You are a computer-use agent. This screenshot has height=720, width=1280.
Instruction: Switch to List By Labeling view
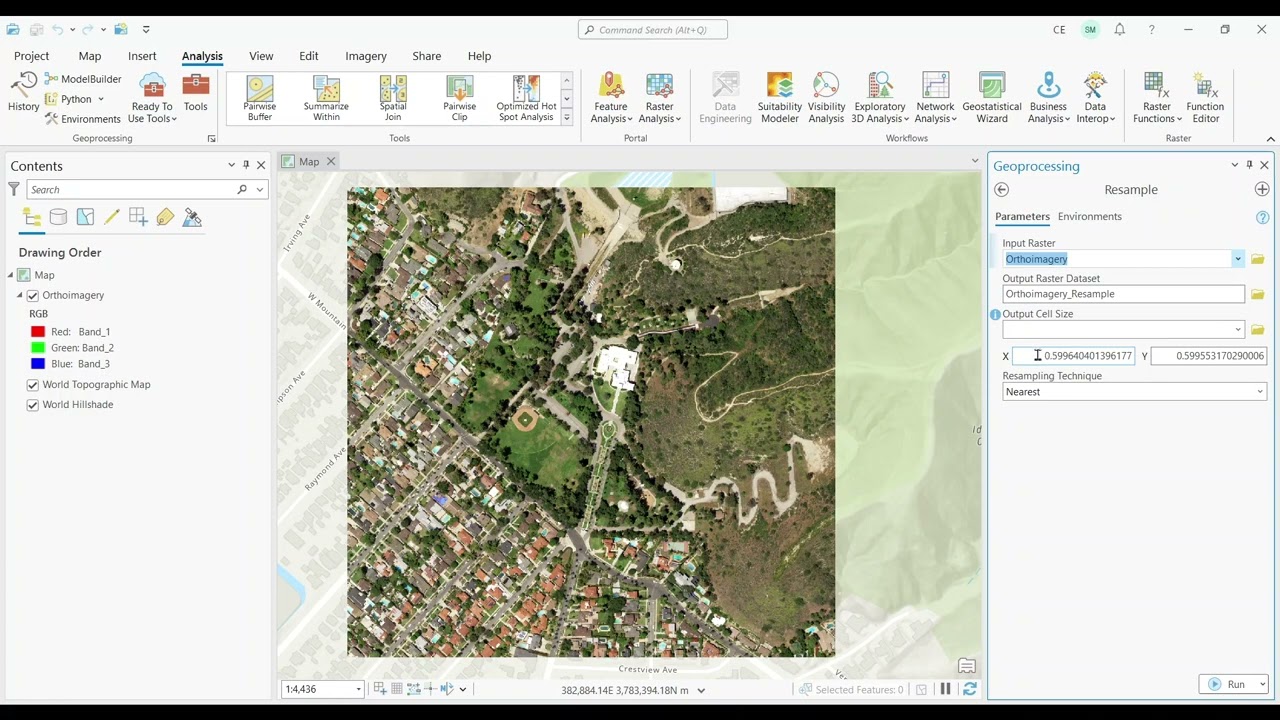tap(165, 217)
